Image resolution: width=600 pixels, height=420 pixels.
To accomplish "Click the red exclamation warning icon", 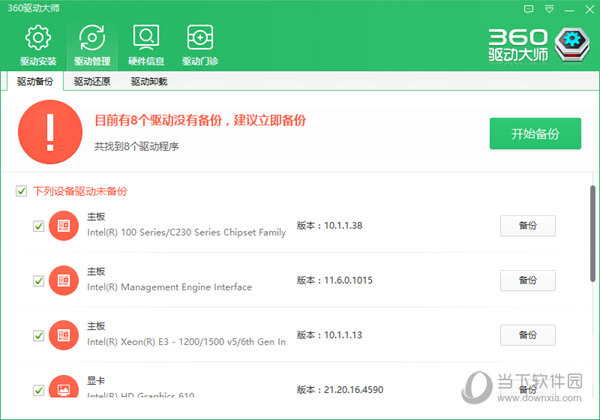I will pyautogui.click(x=50, y=132).
